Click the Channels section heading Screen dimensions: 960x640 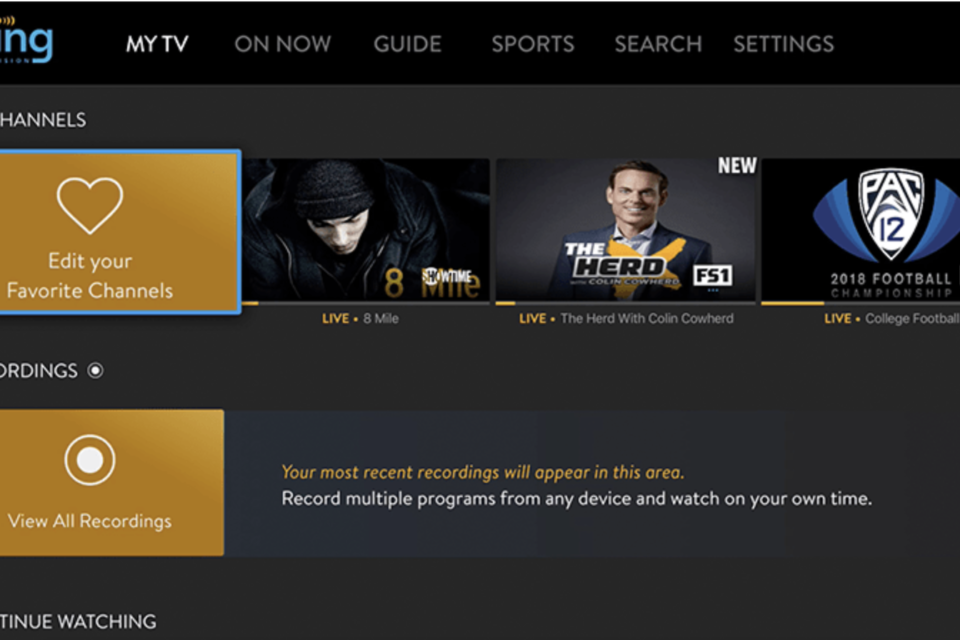[43, 120]
